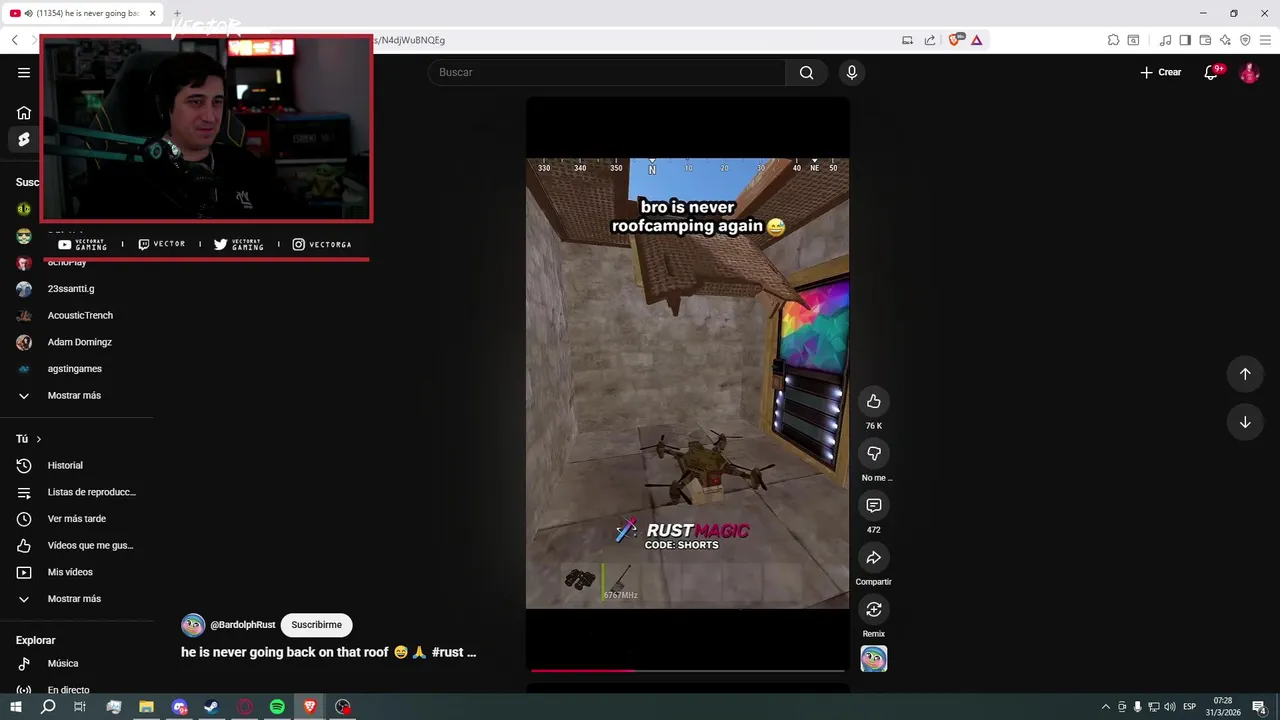
Task: Open the notifications bell
Action: 1211,72
